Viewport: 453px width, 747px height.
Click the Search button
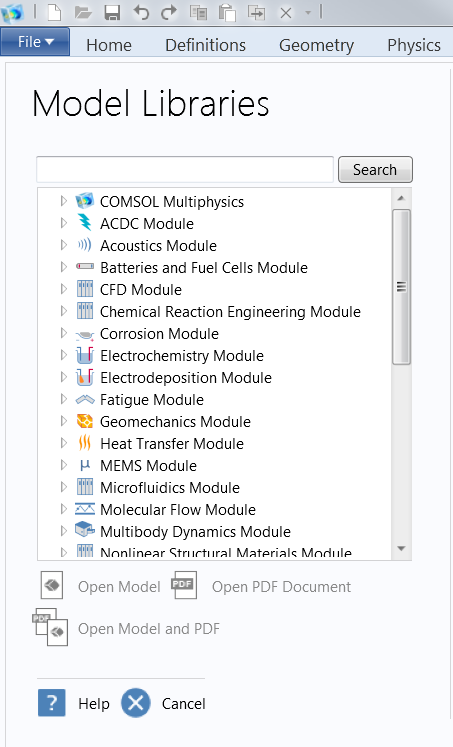pos(375,169)
